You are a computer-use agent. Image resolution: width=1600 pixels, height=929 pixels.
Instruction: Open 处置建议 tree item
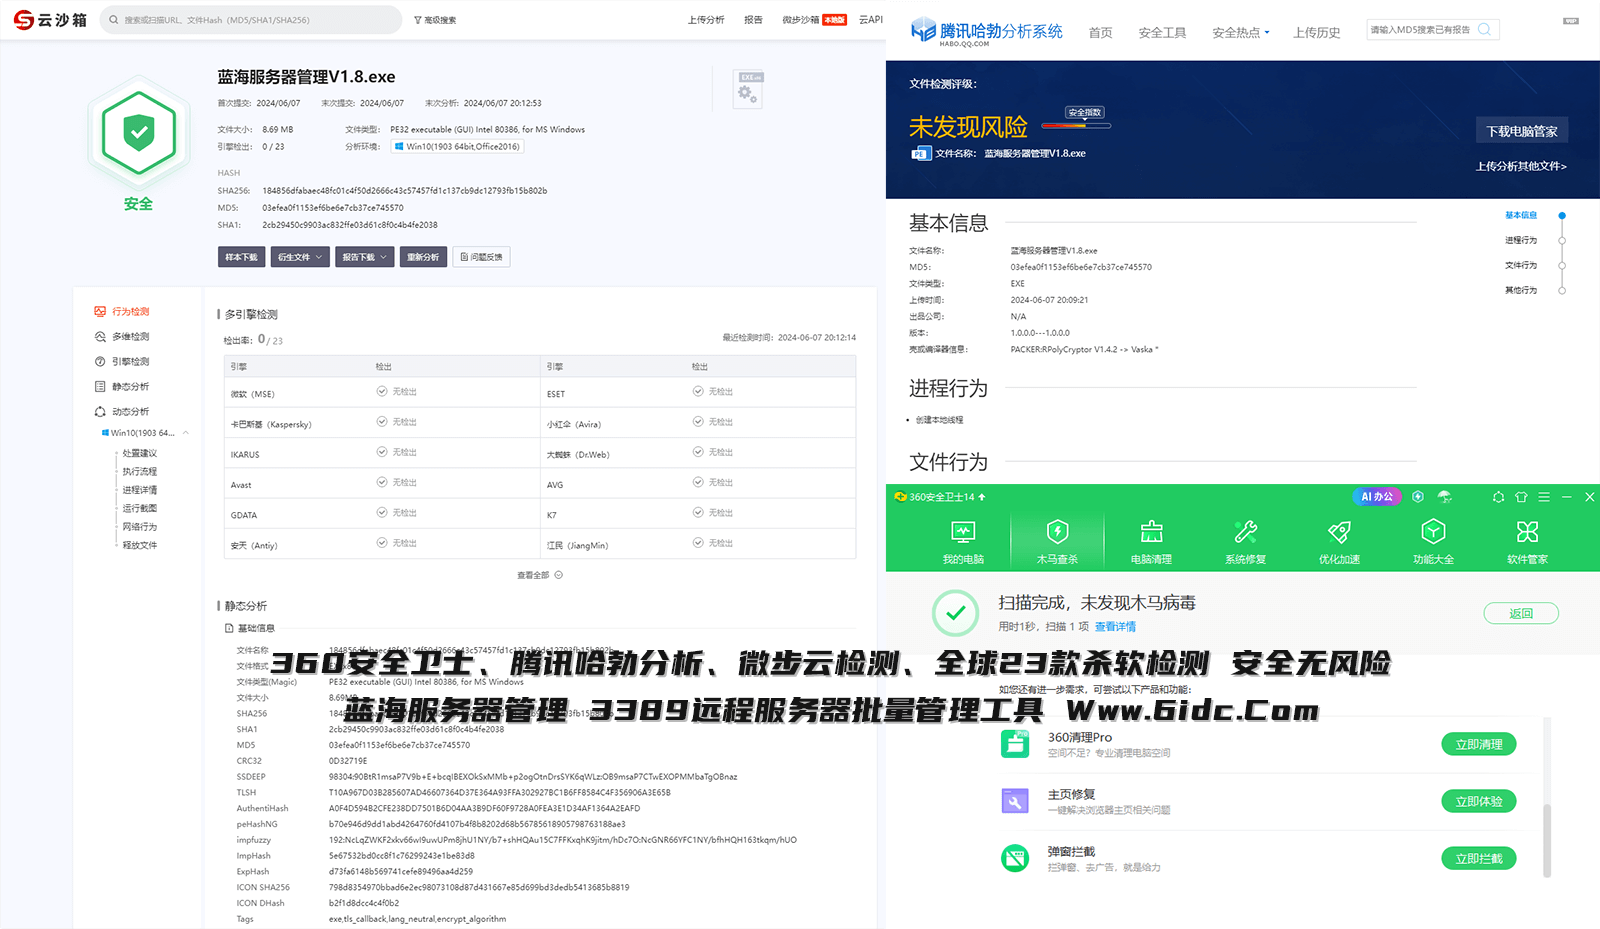click(x=140, y=453)
